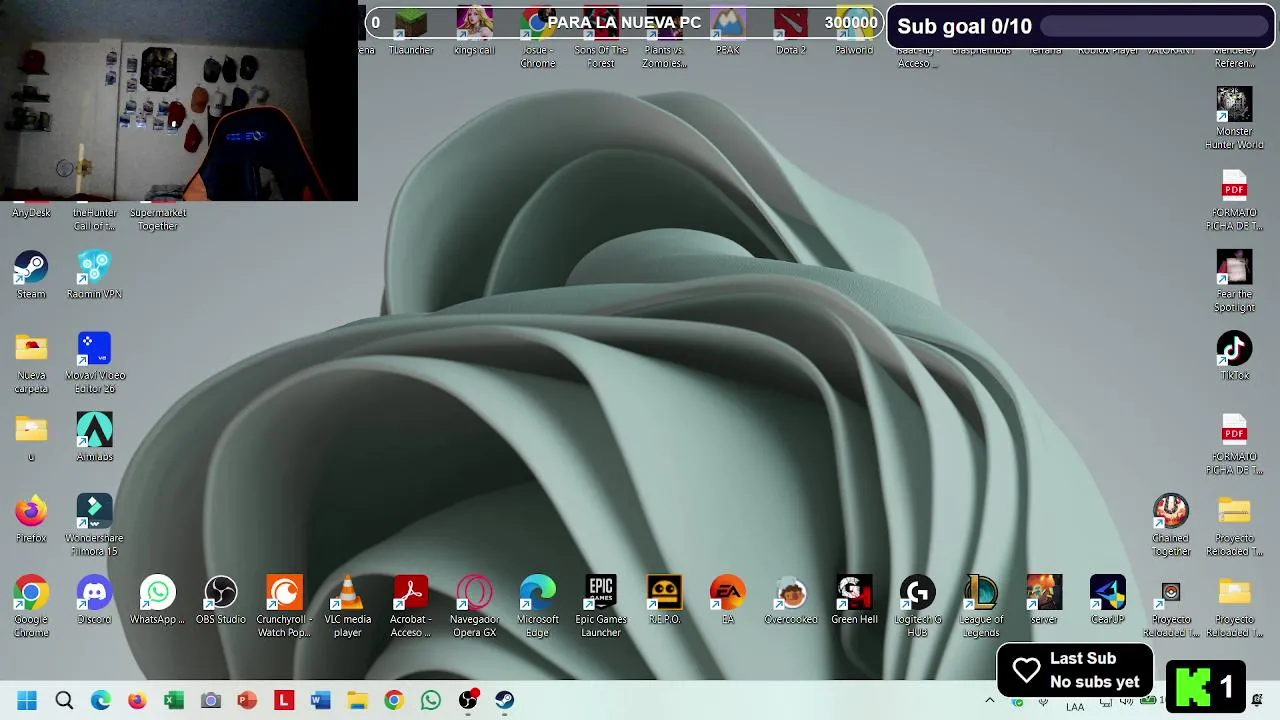Click the theHunter Call of... label

coord(94,219)
